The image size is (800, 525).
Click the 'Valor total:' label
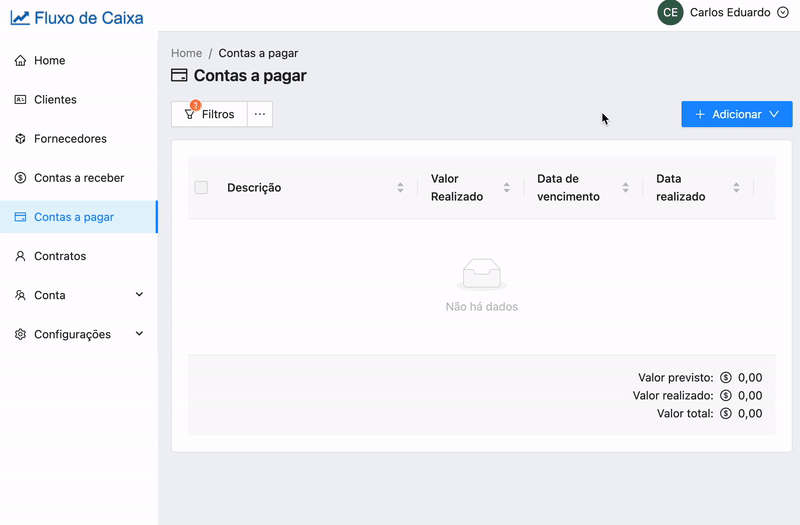[685, 413]
